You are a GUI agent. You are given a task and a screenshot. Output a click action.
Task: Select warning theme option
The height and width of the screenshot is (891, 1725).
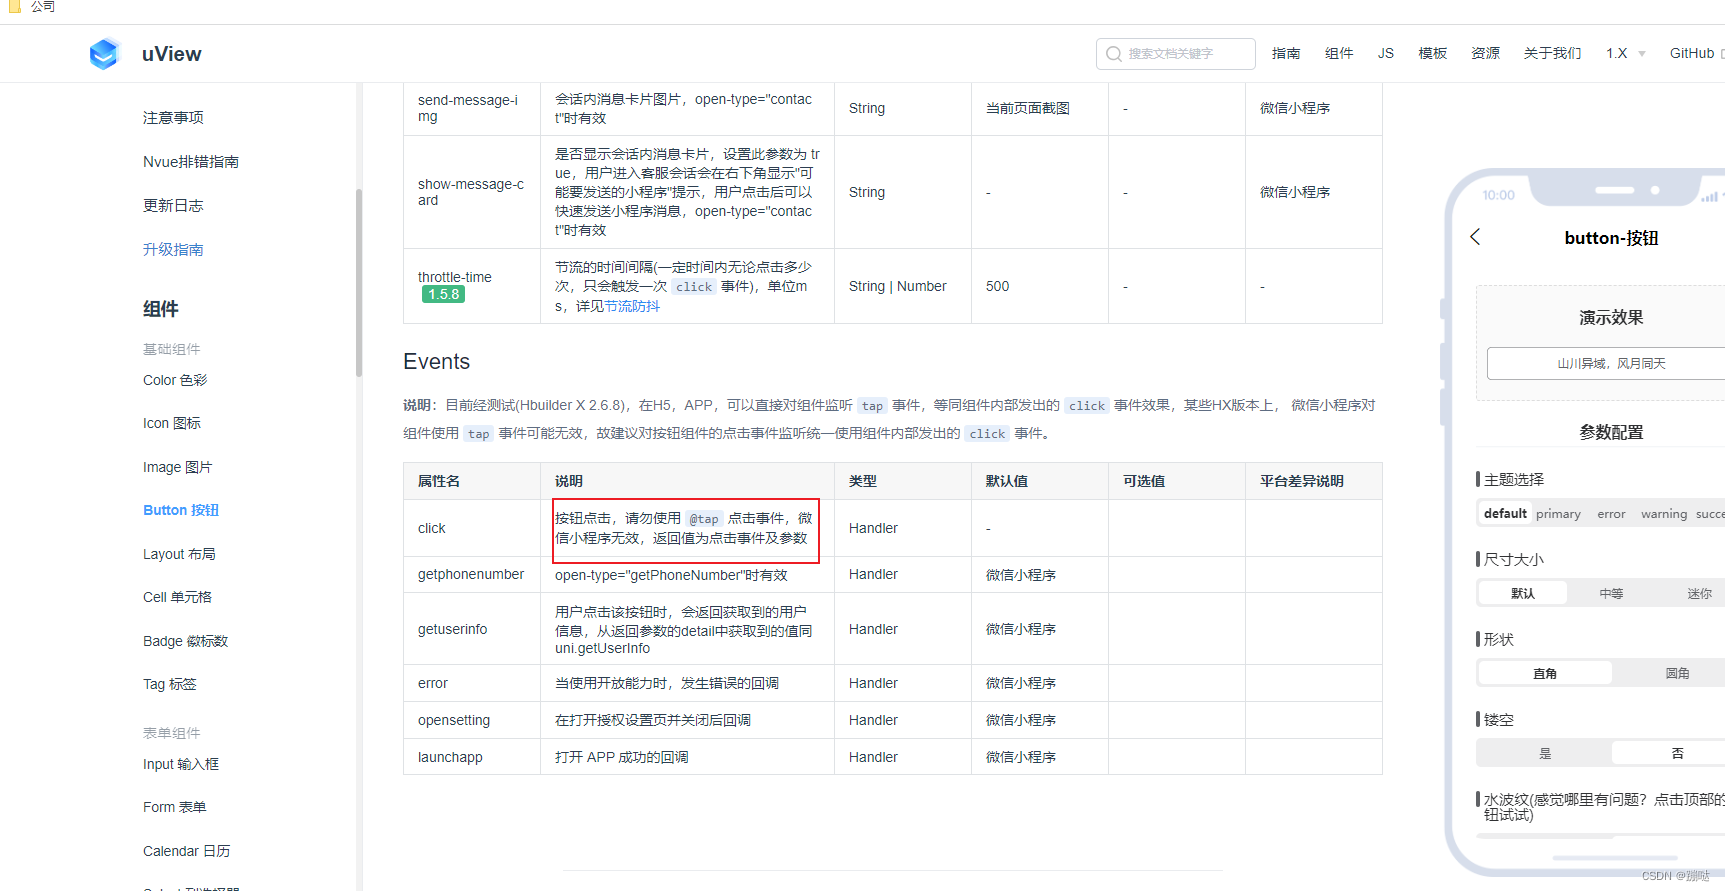click(x=1664, y=514)
